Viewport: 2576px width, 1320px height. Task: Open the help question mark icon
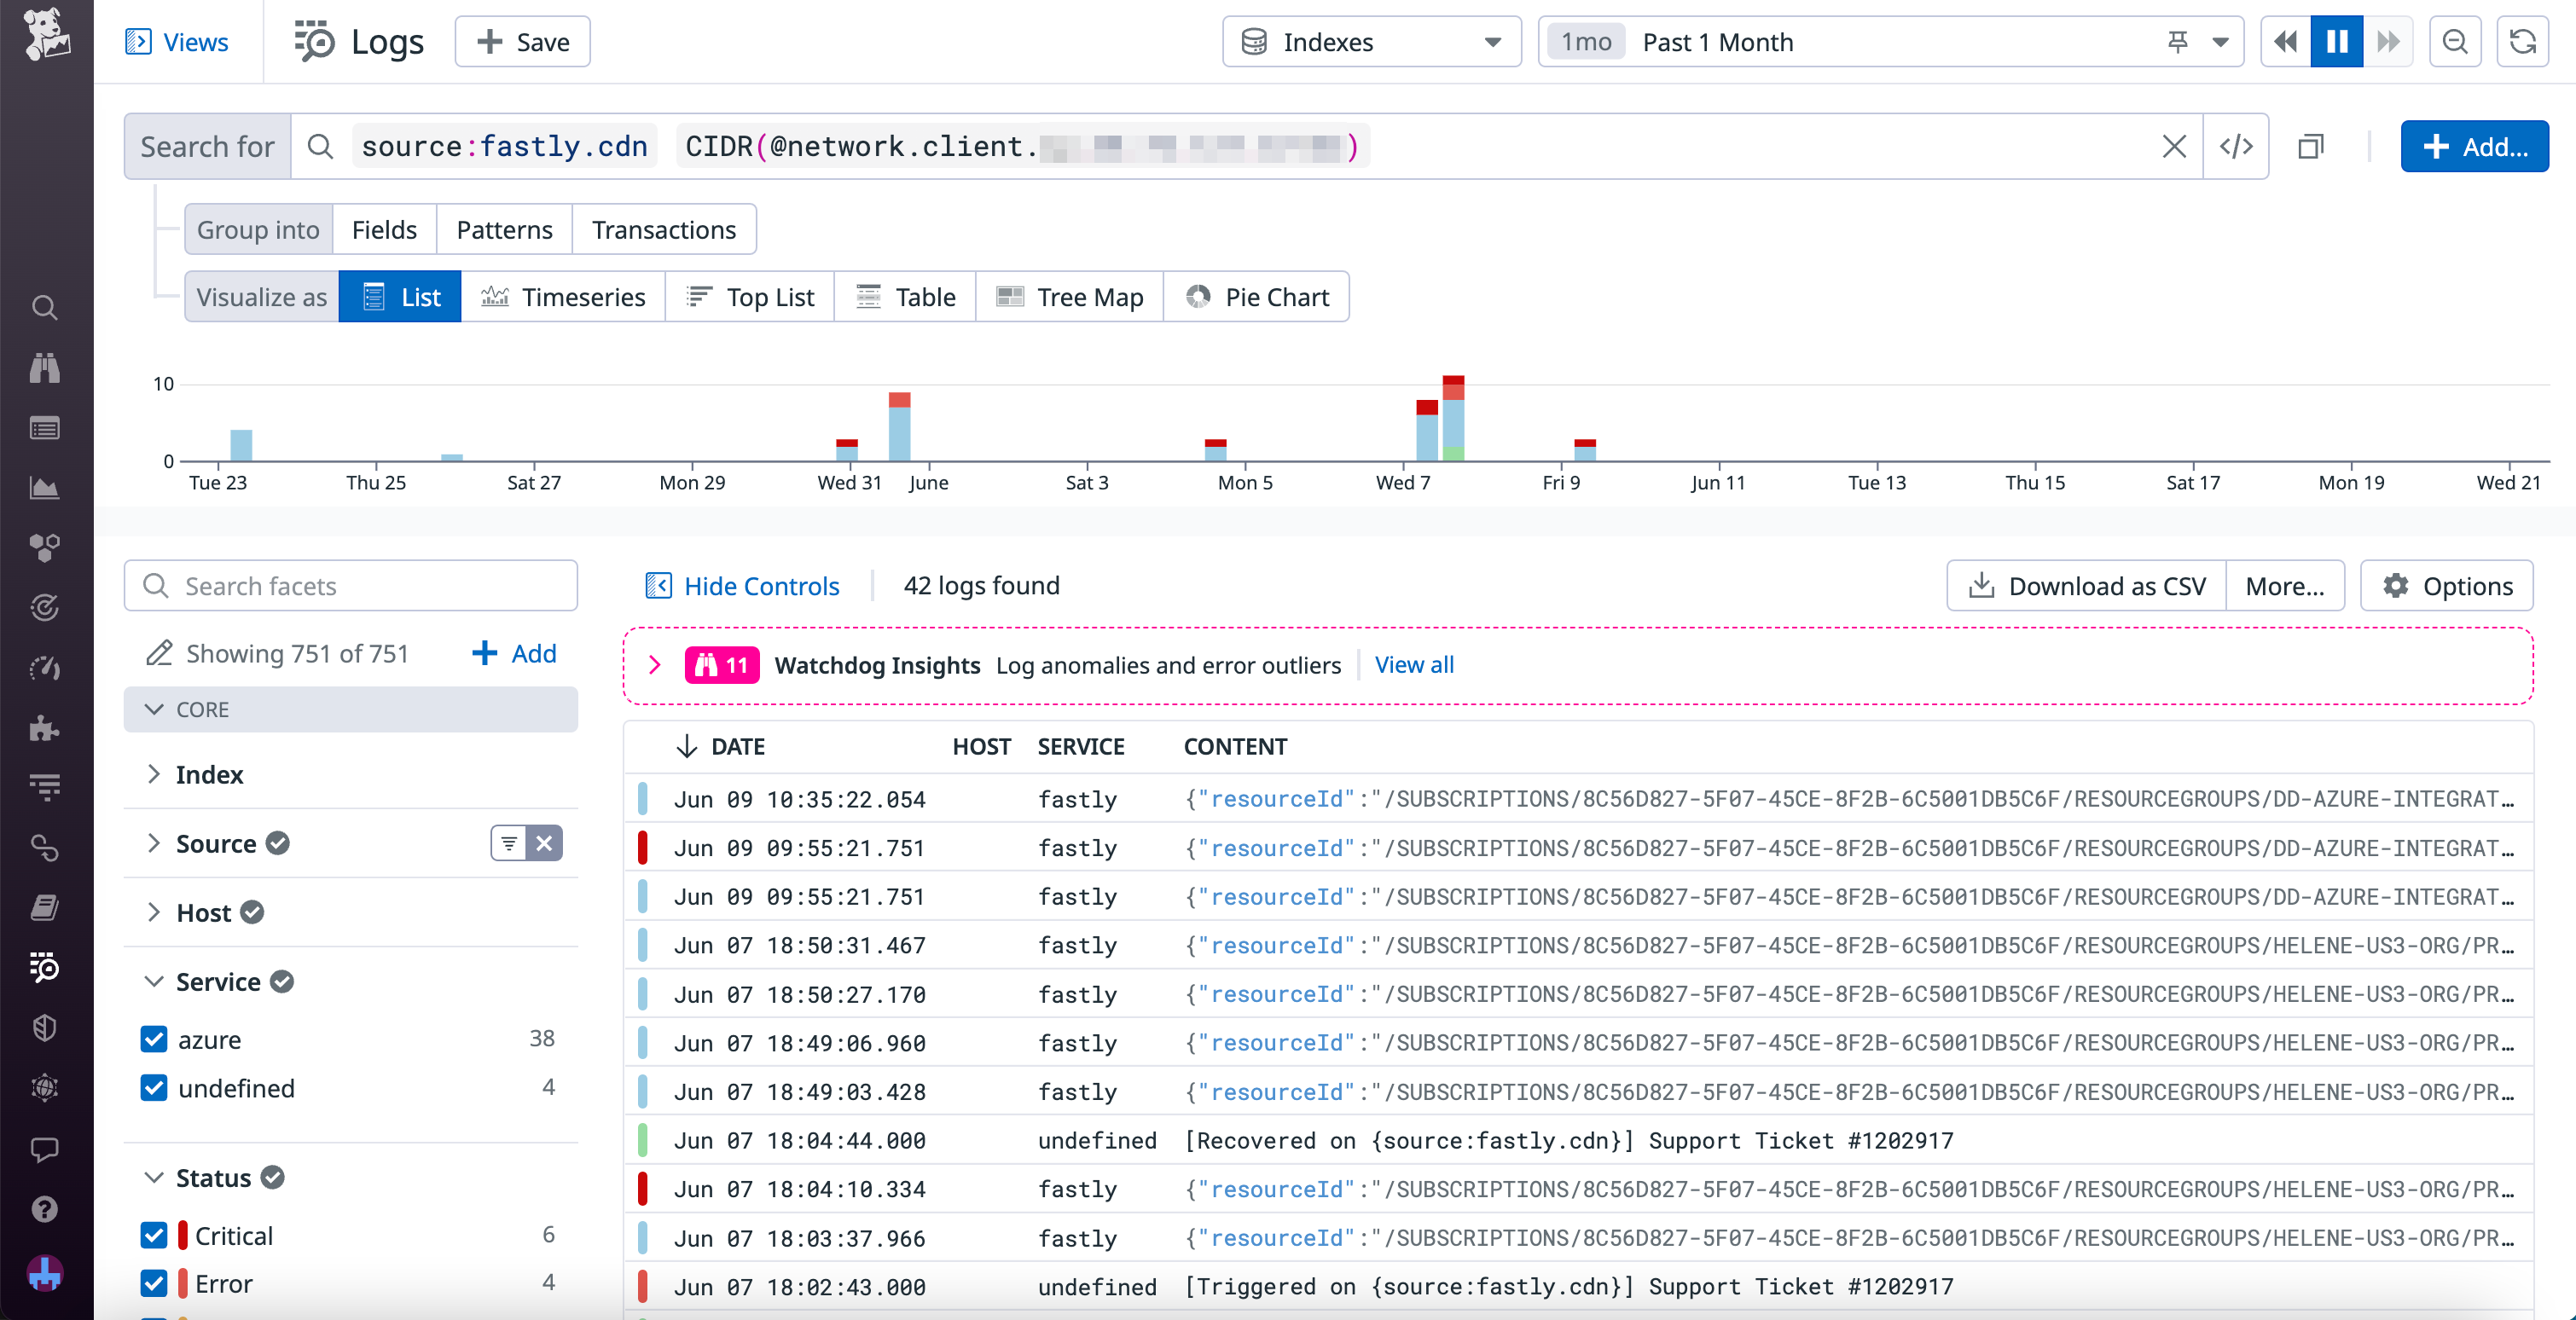tap(45, 1210)
